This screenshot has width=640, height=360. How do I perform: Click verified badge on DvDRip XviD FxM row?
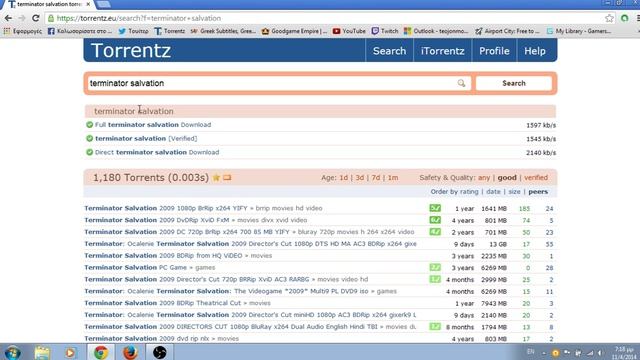coord(435,220)
